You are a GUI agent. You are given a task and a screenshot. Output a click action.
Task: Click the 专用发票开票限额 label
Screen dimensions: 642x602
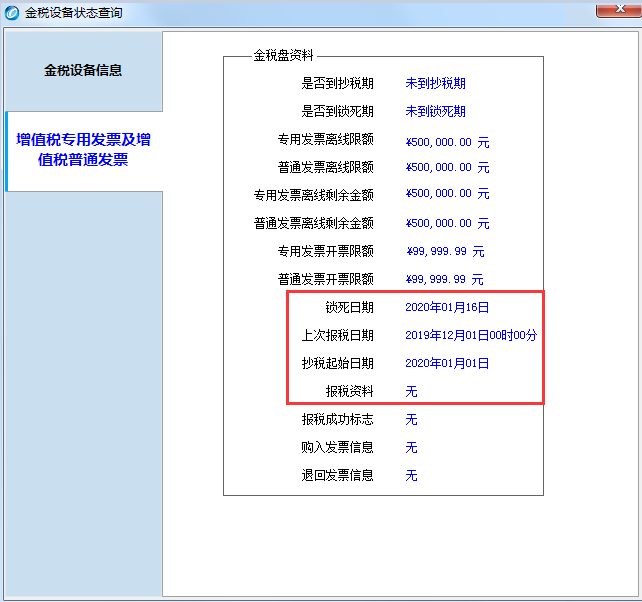(x=326, y=251)
